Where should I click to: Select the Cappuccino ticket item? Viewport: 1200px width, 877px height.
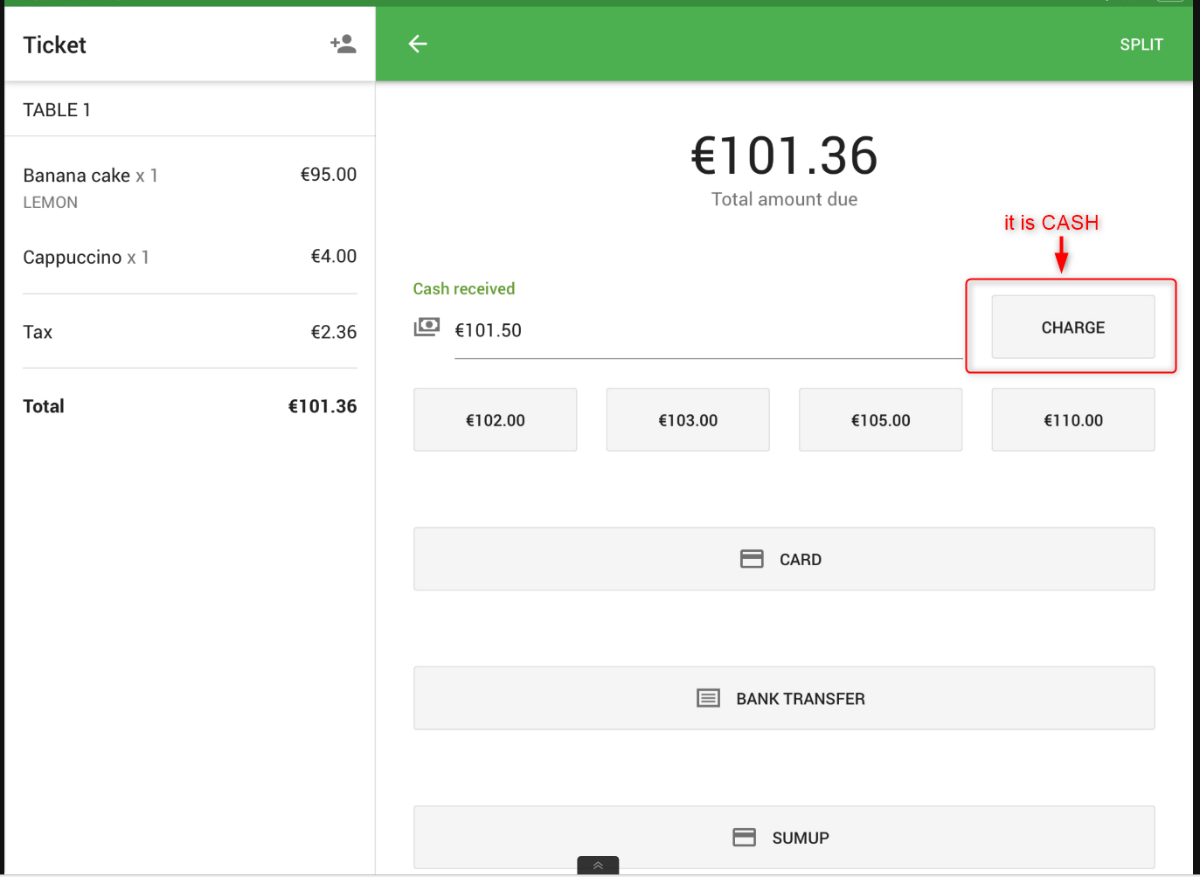[190, 257]
